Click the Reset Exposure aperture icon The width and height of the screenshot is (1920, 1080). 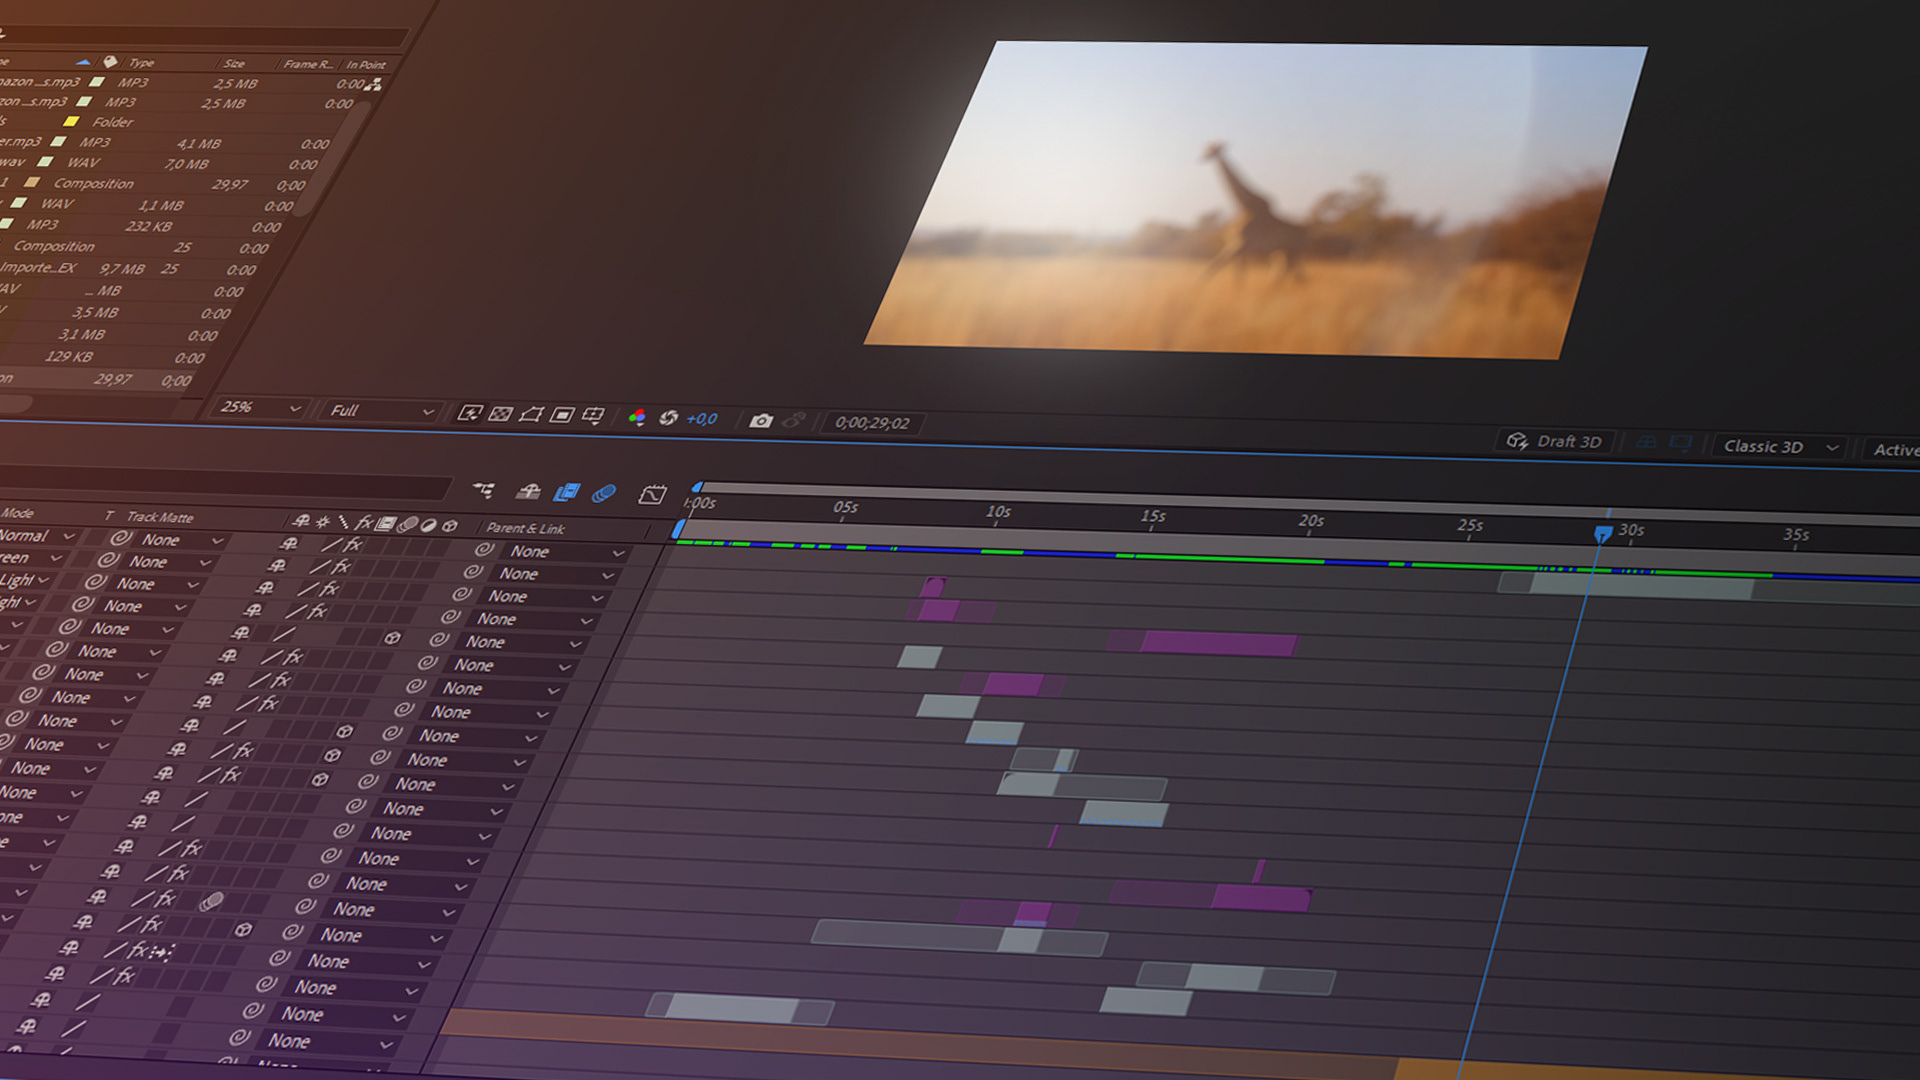click(669, 418)
